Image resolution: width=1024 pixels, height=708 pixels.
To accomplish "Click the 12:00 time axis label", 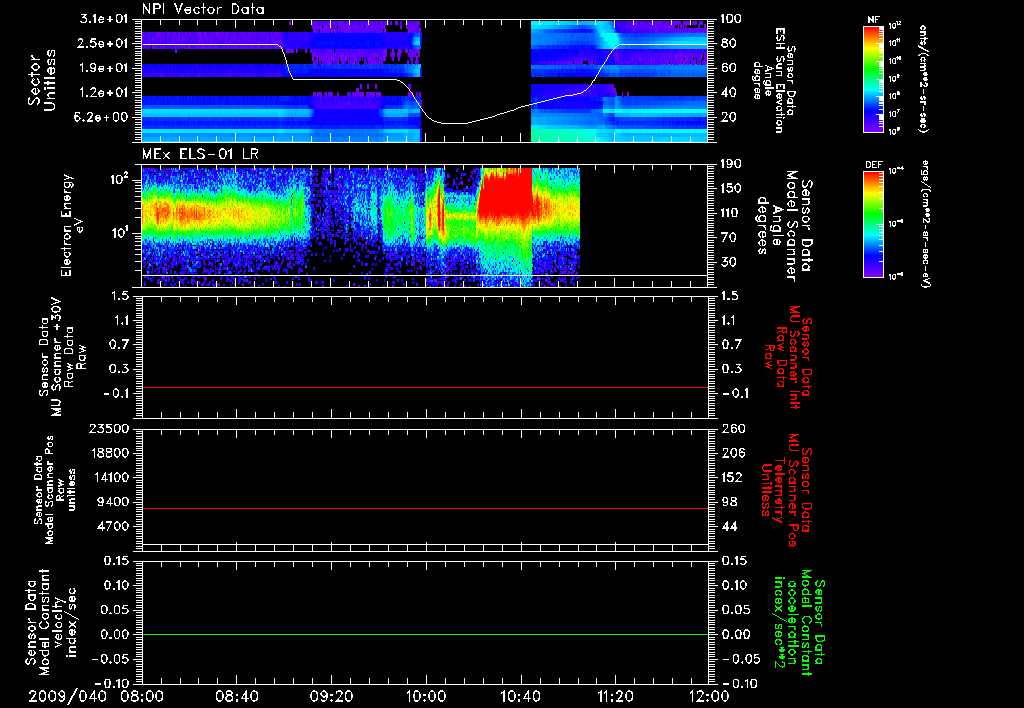I will click(x=709, y=696).
